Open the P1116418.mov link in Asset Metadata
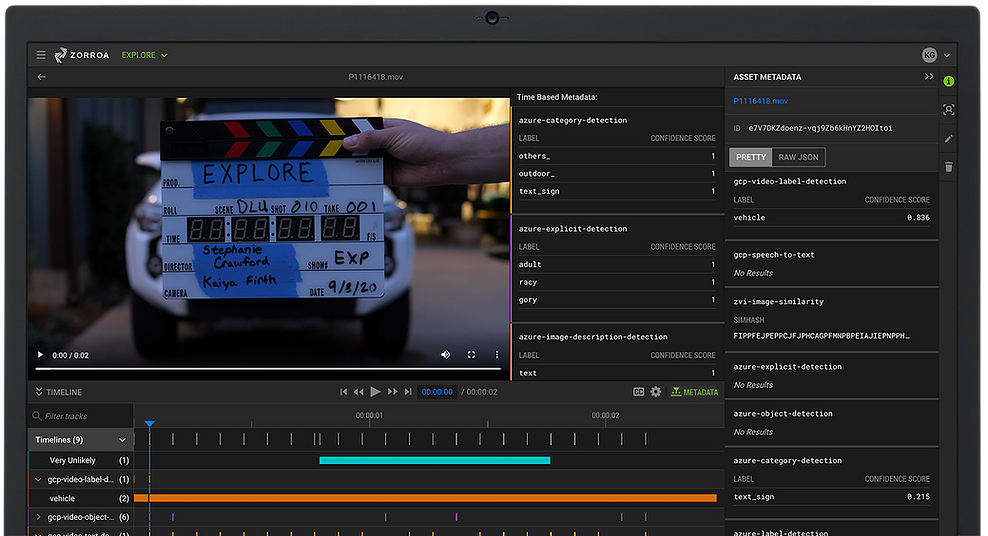 761,101
